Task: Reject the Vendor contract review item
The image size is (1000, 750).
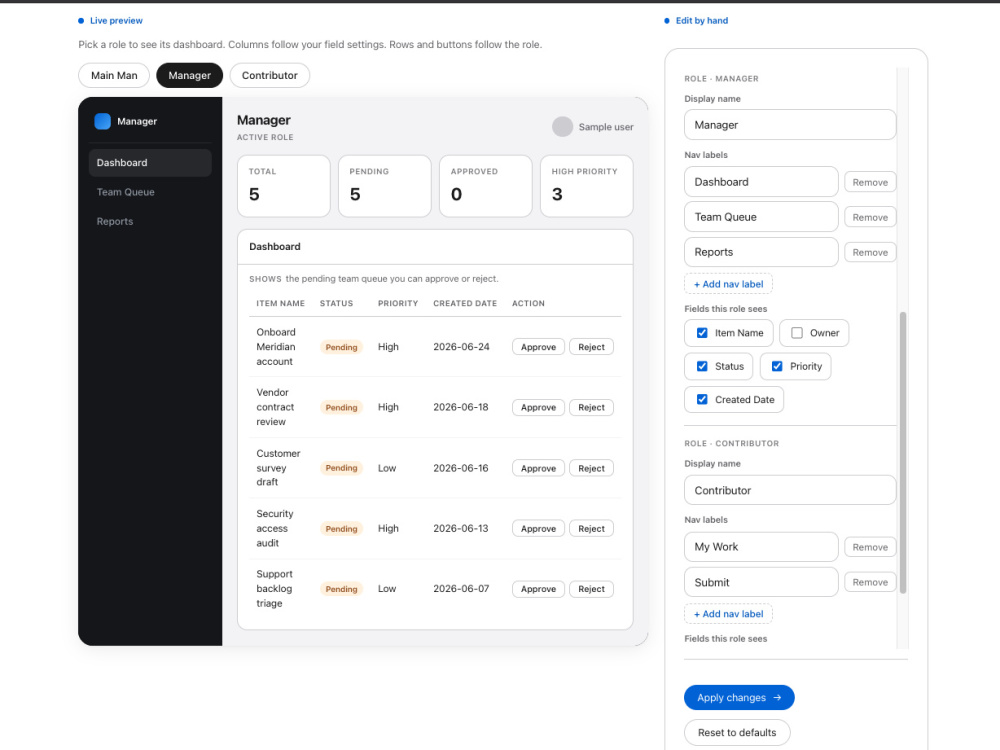Action: [x=591, y=408]
